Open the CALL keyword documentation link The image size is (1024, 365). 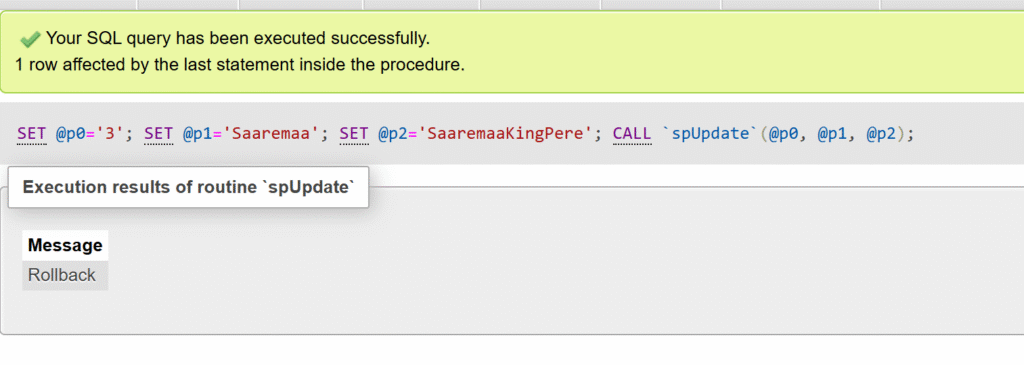pyautogui.click(x=632, y=134)
